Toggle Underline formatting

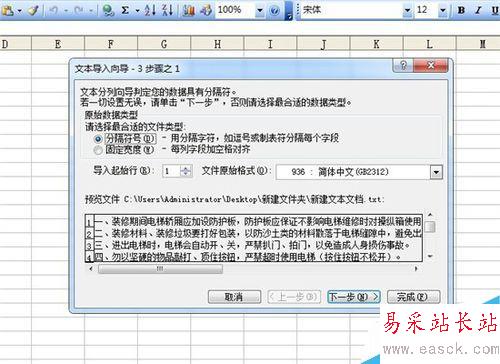[495, 10]
